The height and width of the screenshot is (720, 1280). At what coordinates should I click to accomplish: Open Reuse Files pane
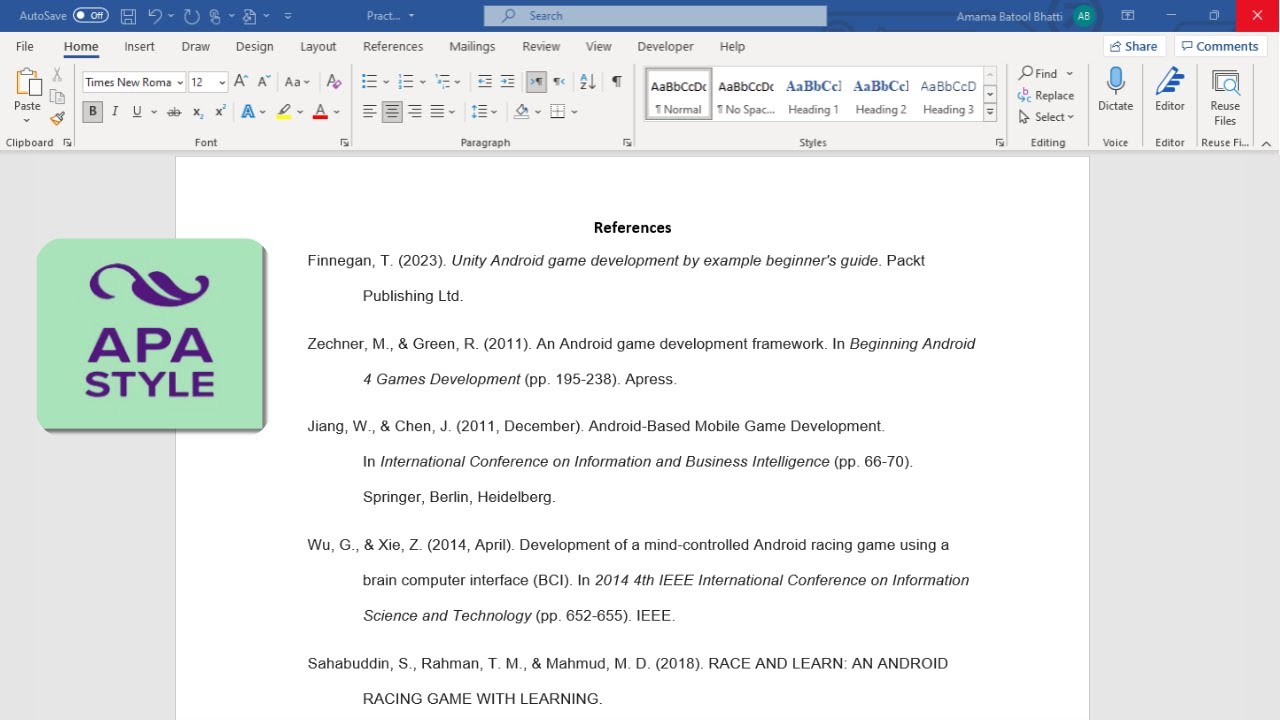pyautogui.click(x=1225, y=97)
